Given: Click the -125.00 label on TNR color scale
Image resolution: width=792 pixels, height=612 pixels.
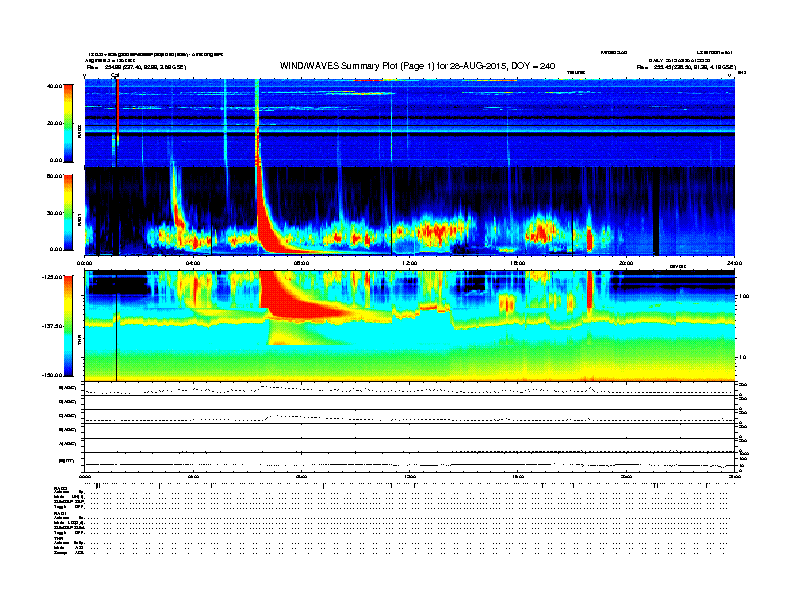Looking at the screenshot, I should pos(52,277).
